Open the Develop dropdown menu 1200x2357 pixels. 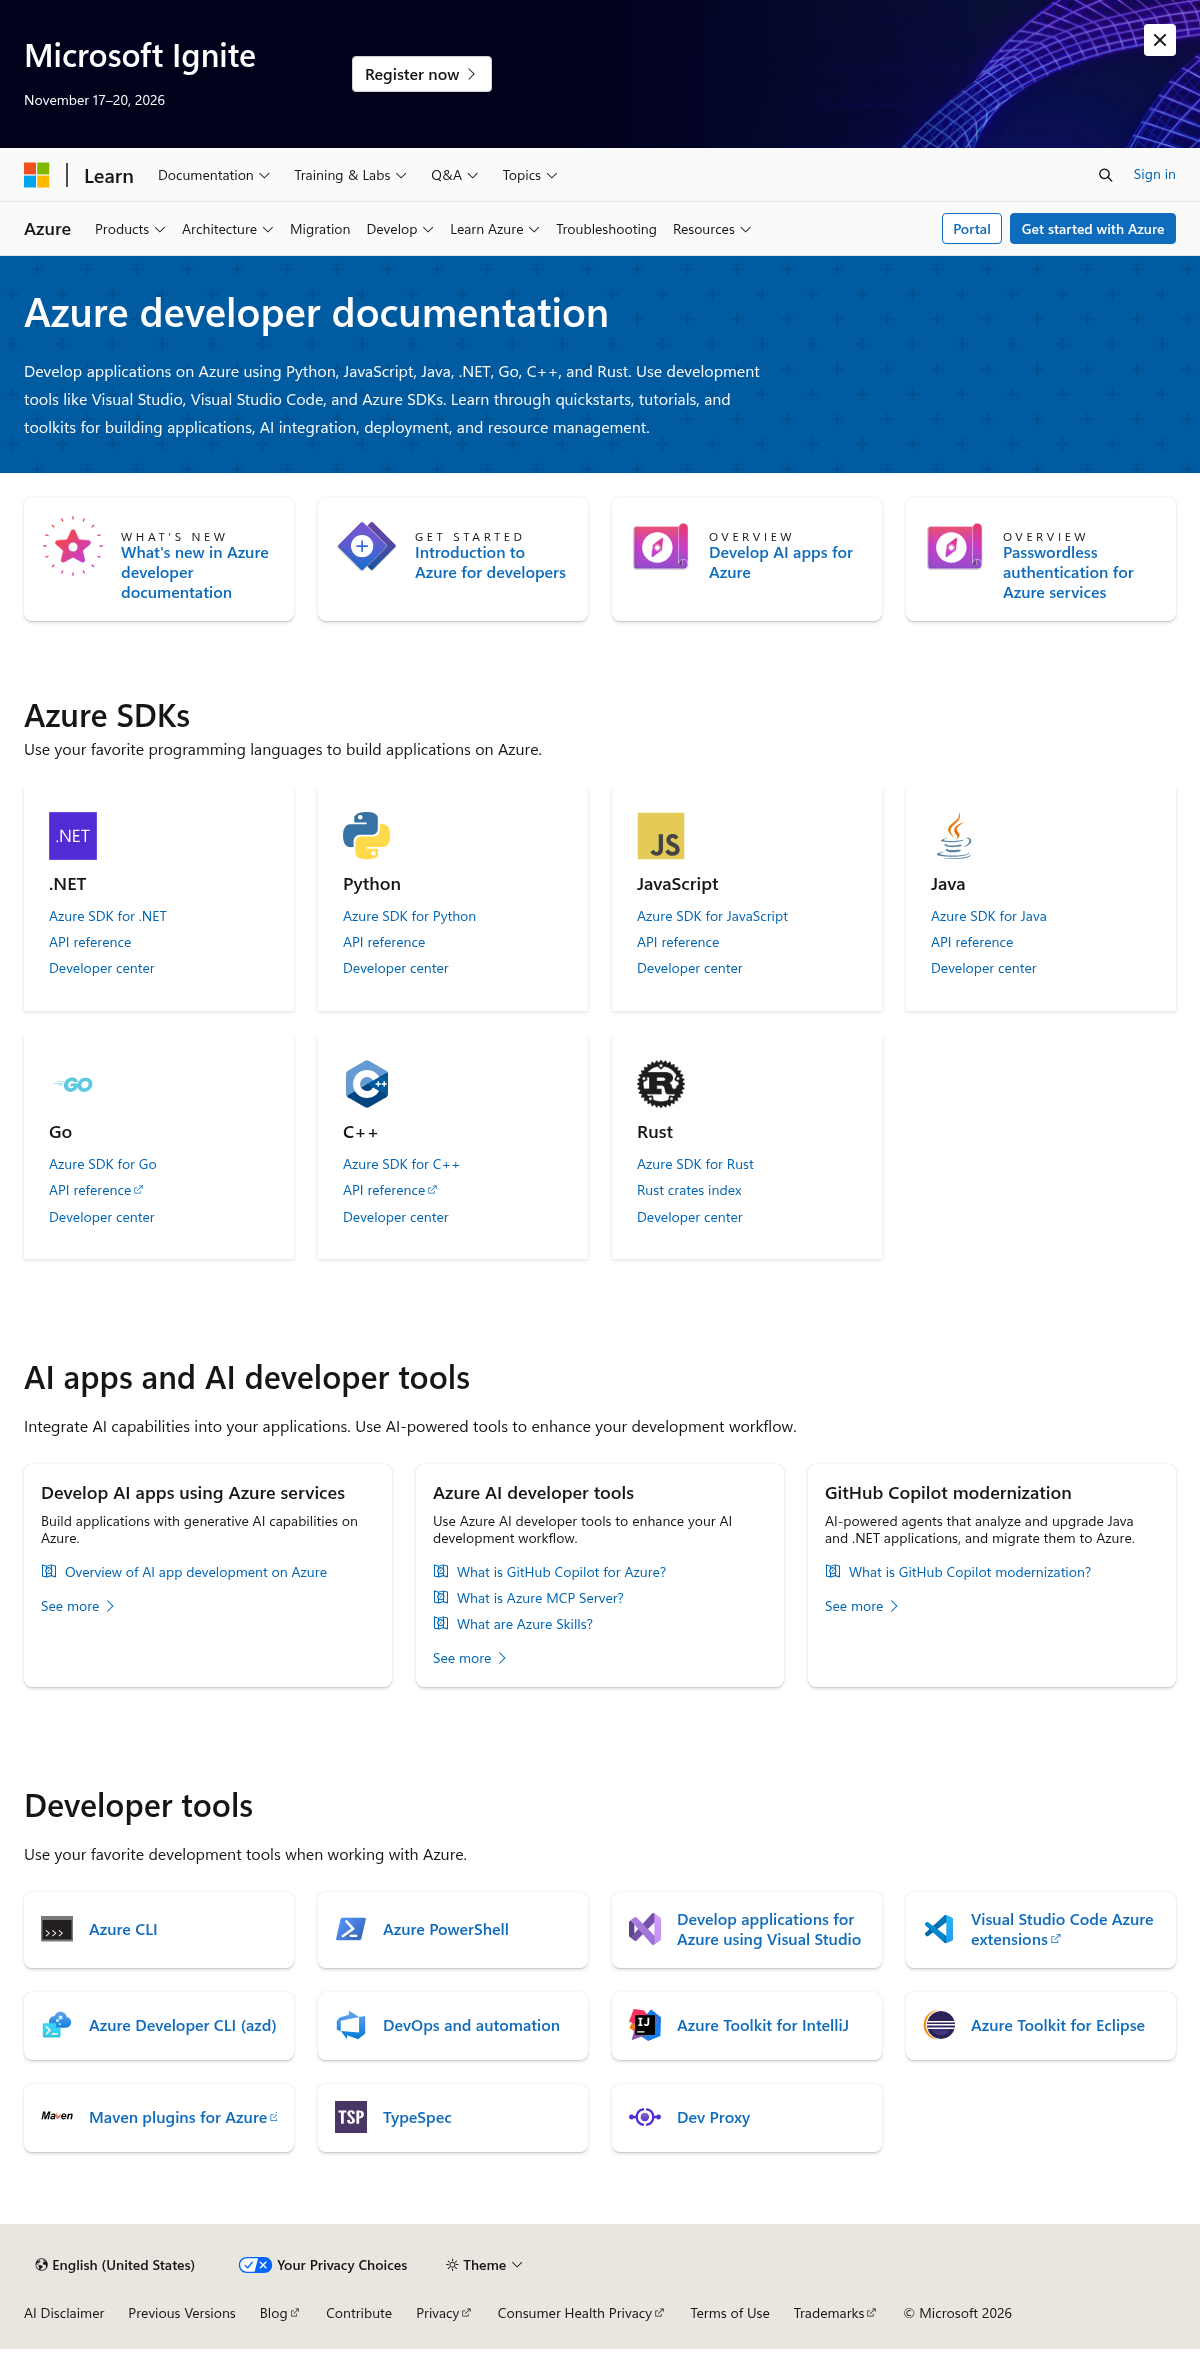coord(400,229)
